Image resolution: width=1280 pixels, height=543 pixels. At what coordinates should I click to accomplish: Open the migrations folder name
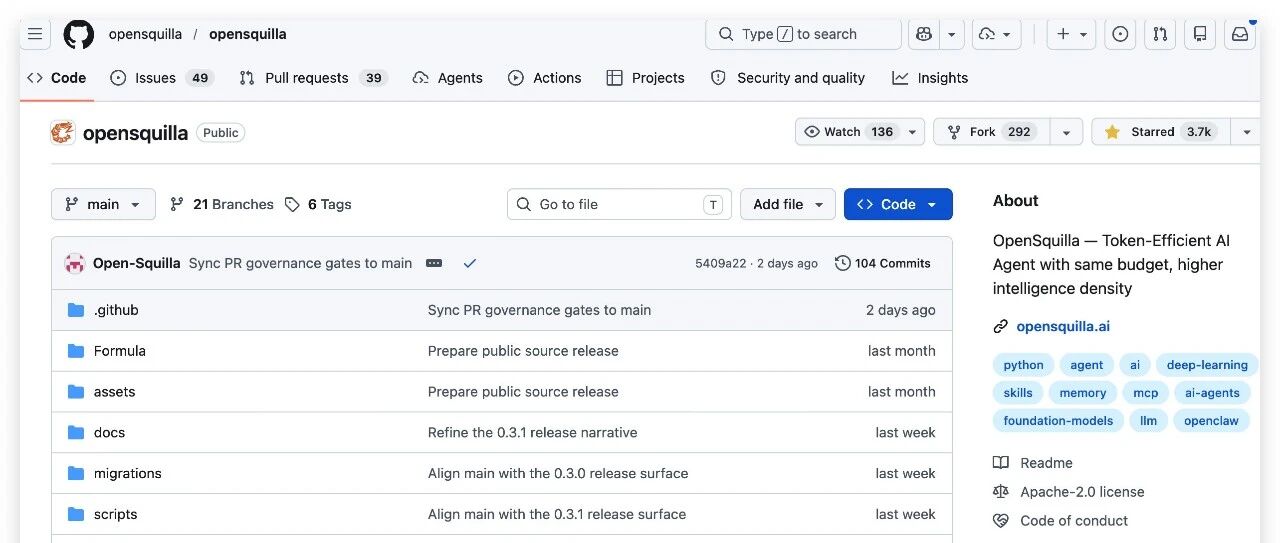tap(128, 473)
